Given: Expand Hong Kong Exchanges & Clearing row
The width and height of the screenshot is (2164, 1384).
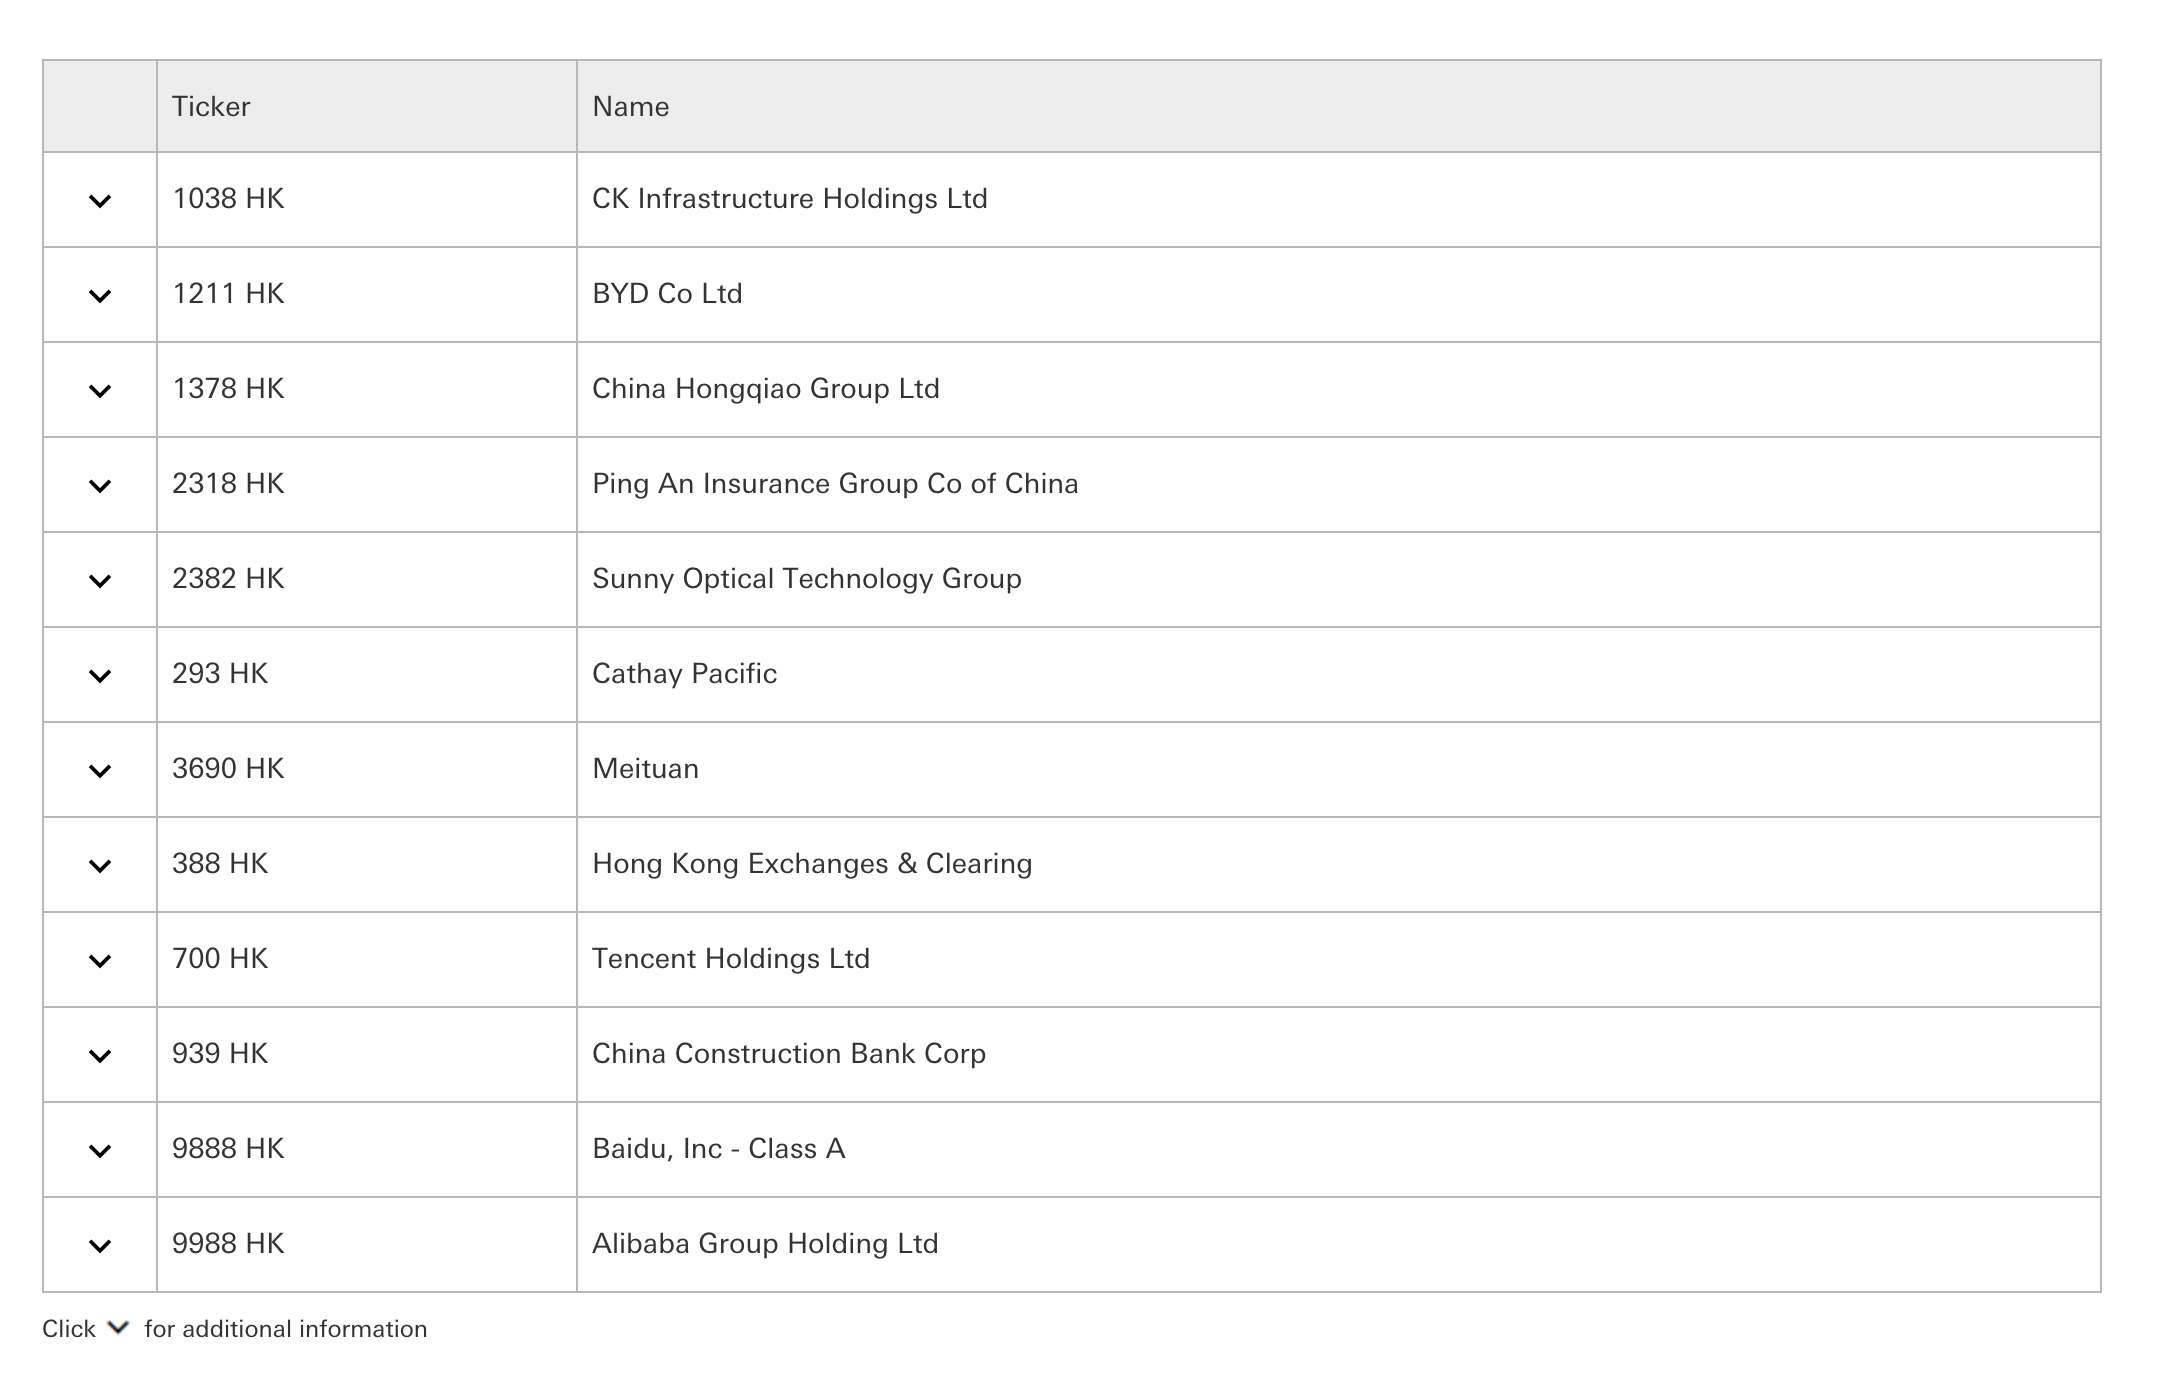Looking at the screenshot, I should point(100,866).
